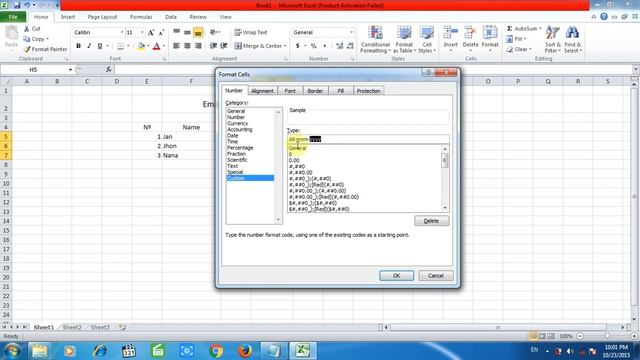The height and width of the screenshot is (360, 640).
Task: Click the Merge & Center button
Action: click(260, 46)
